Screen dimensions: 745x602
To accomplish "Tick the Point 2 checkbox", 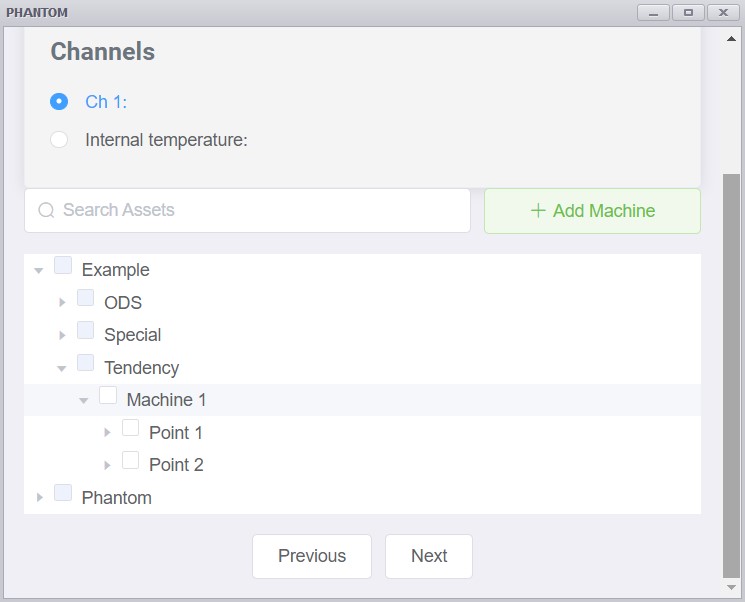I will coord(130,460).
